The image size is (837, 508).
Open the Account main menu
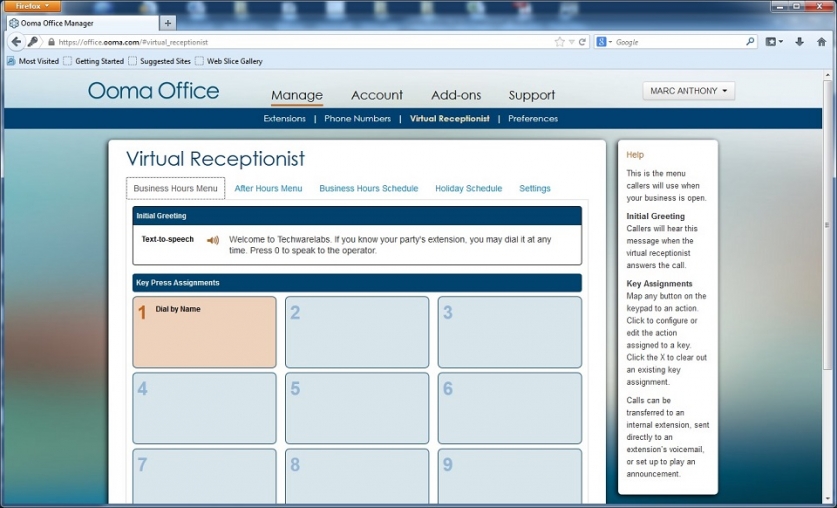coord(377,95)
